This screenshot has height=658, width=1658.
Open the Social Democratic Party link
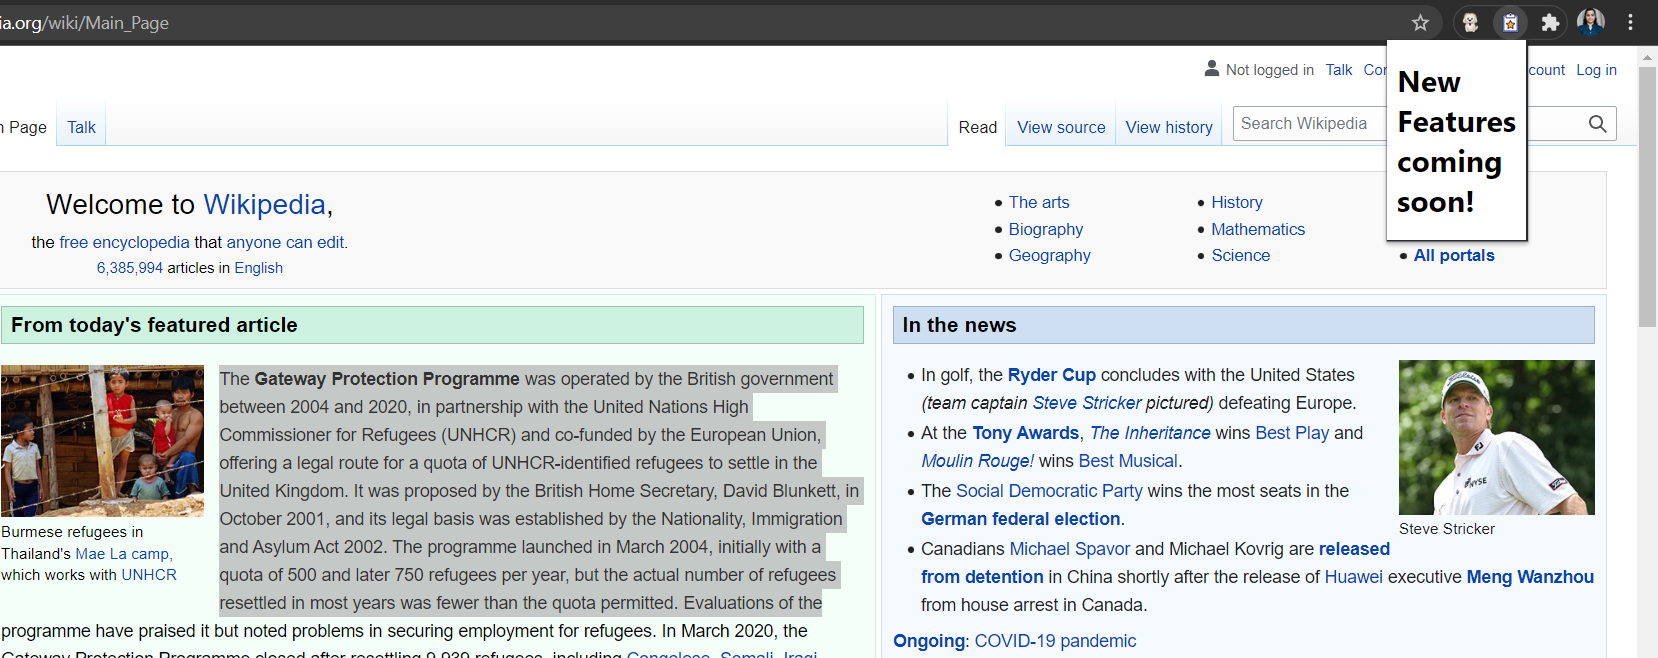[x=1049, y=491]
